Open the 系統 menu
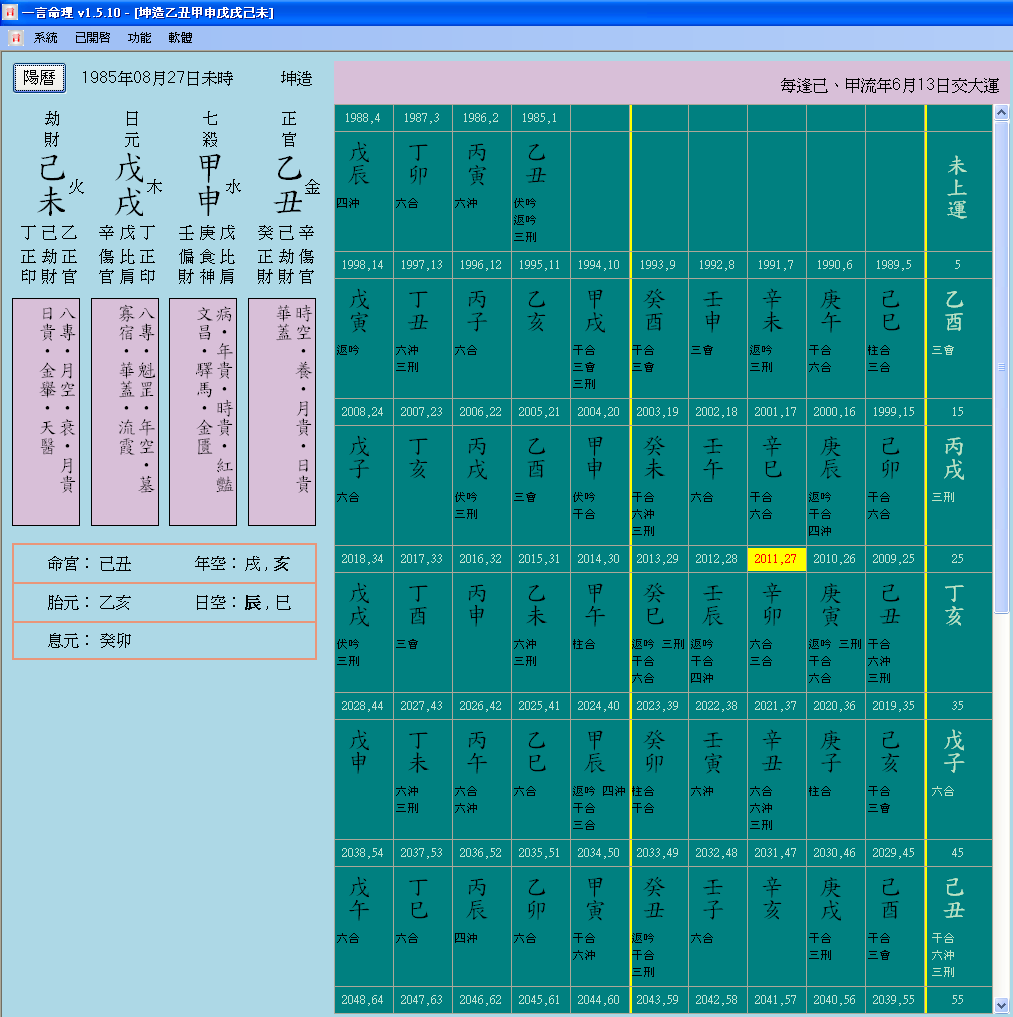The width and height of the screenshot is (1013, 1017). [45, 38]
